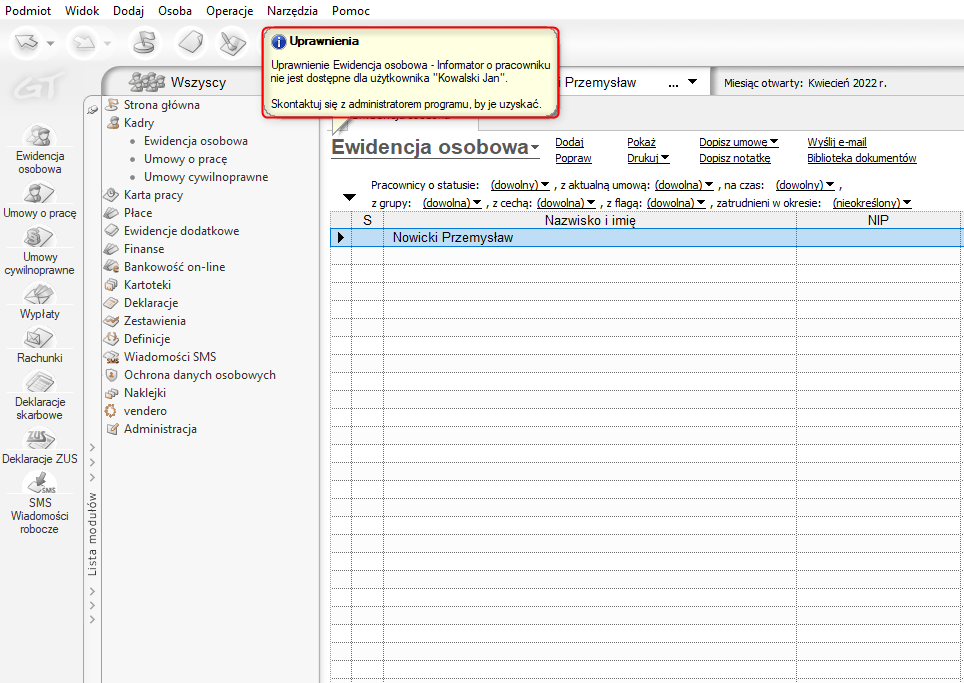Click the Dodaj link
964x683 pixels.
(x=569, y=142)
